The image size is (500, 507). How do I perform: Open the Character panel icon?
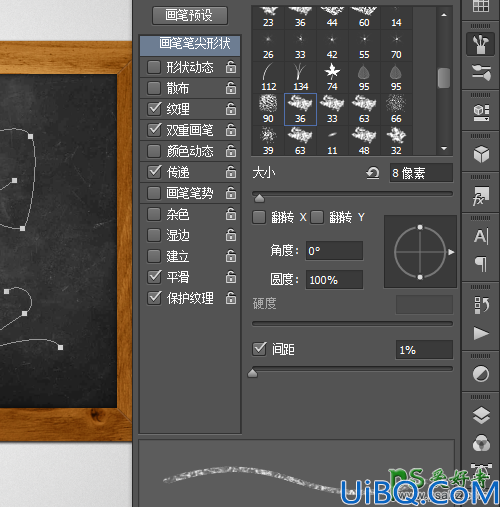pyautogui.click(x=481, y=236)
